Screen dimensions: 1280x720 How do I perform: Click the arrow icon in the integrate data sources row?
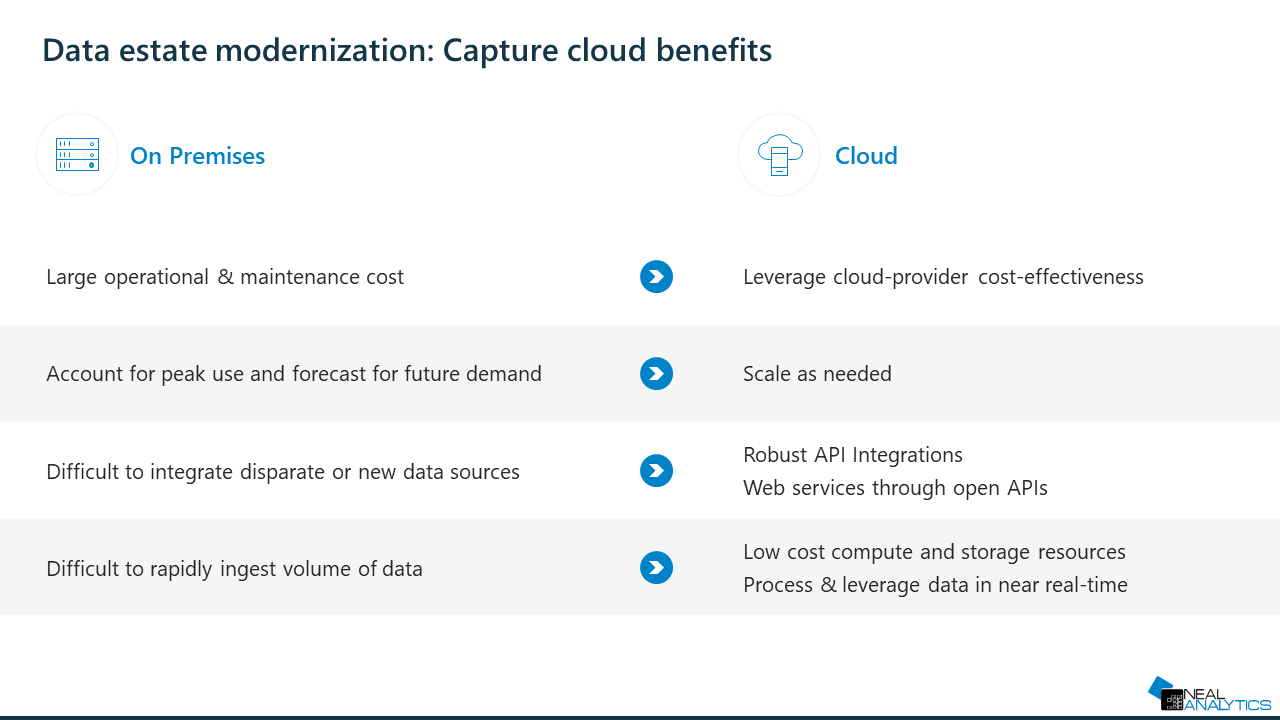tap(656, 471)
